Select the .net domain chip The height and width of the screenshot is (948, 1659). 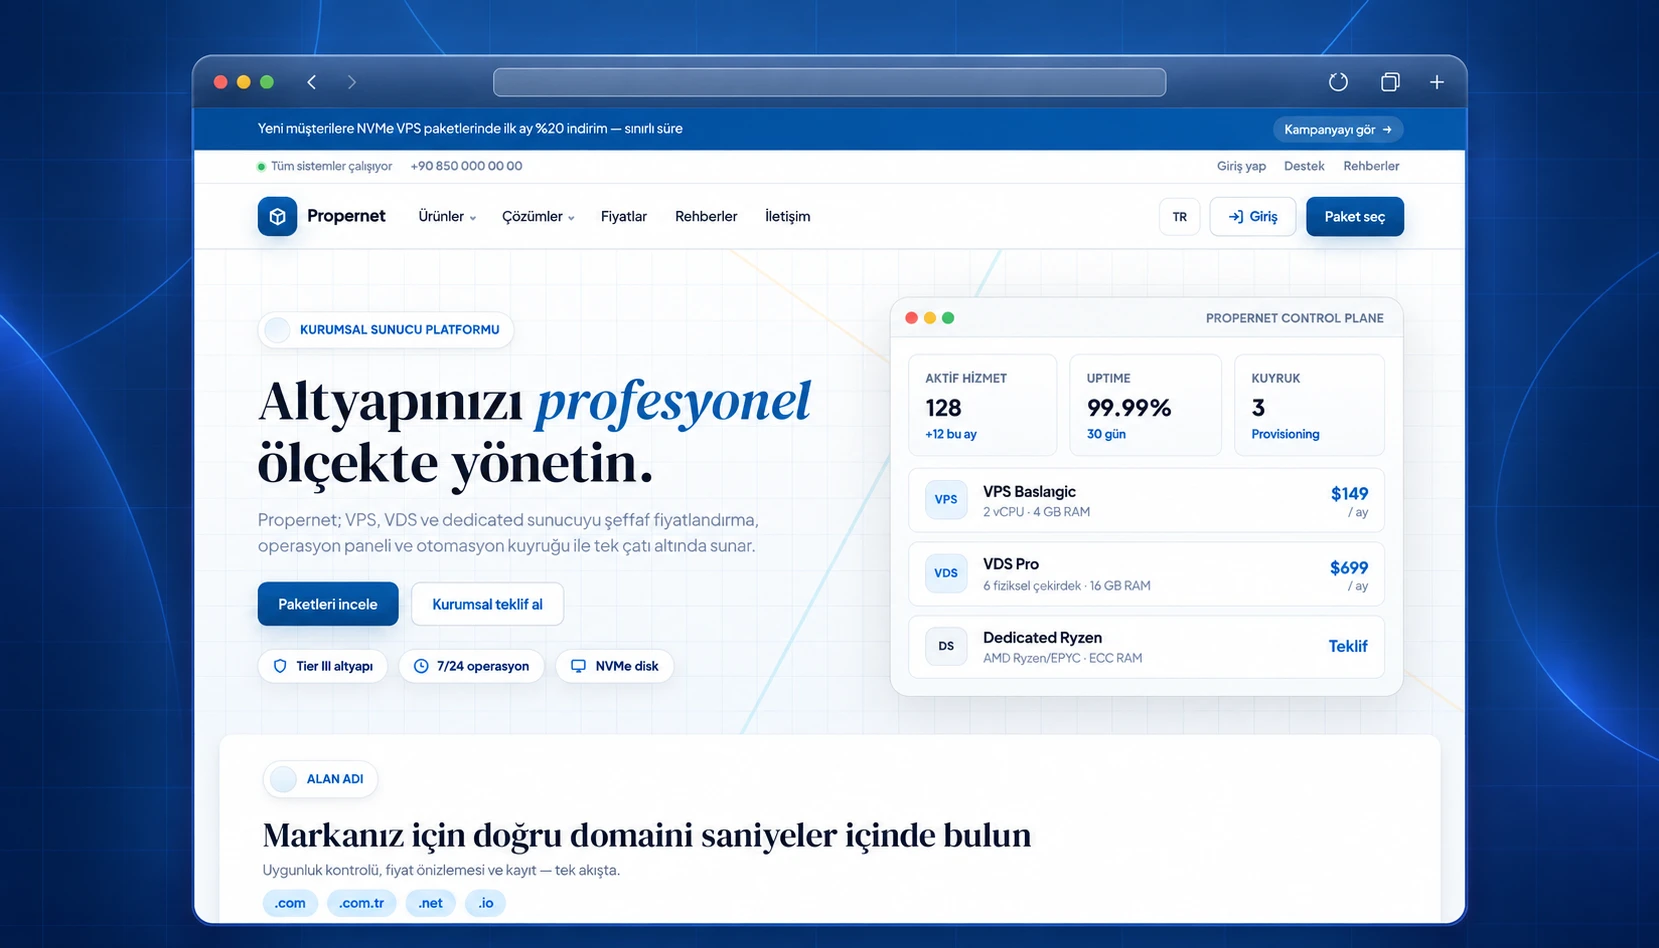(430, 903)
